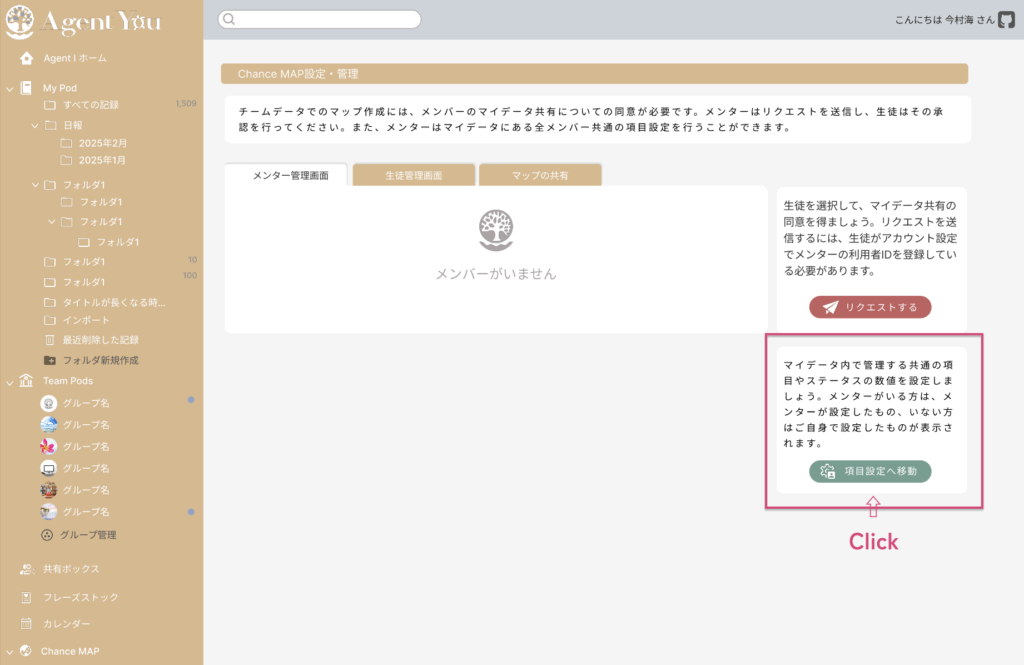
Task: Open the カレンダー calendar icon
Action: pos(27,624)
